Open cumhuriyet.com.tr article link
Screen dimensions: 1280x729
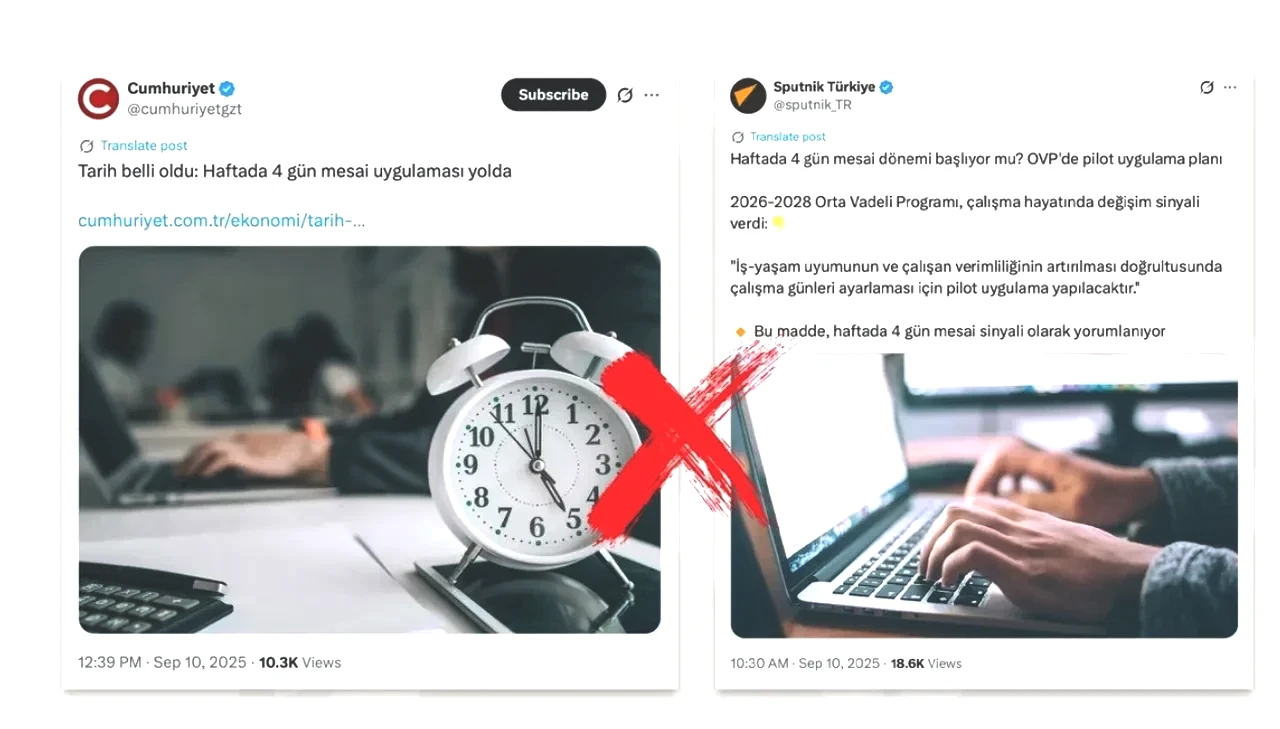pyautogui.click(x=221, y=221)
